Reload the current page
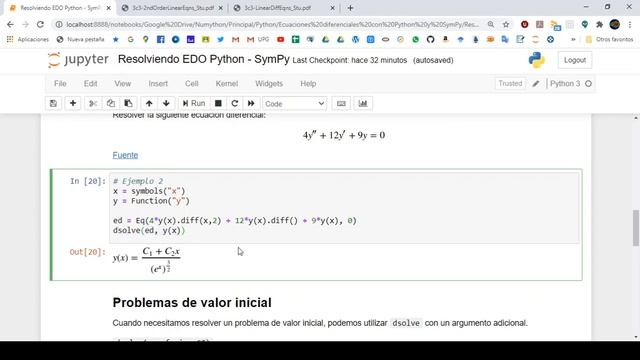Viewport: 640px width, 360px height. coord(40,24)
